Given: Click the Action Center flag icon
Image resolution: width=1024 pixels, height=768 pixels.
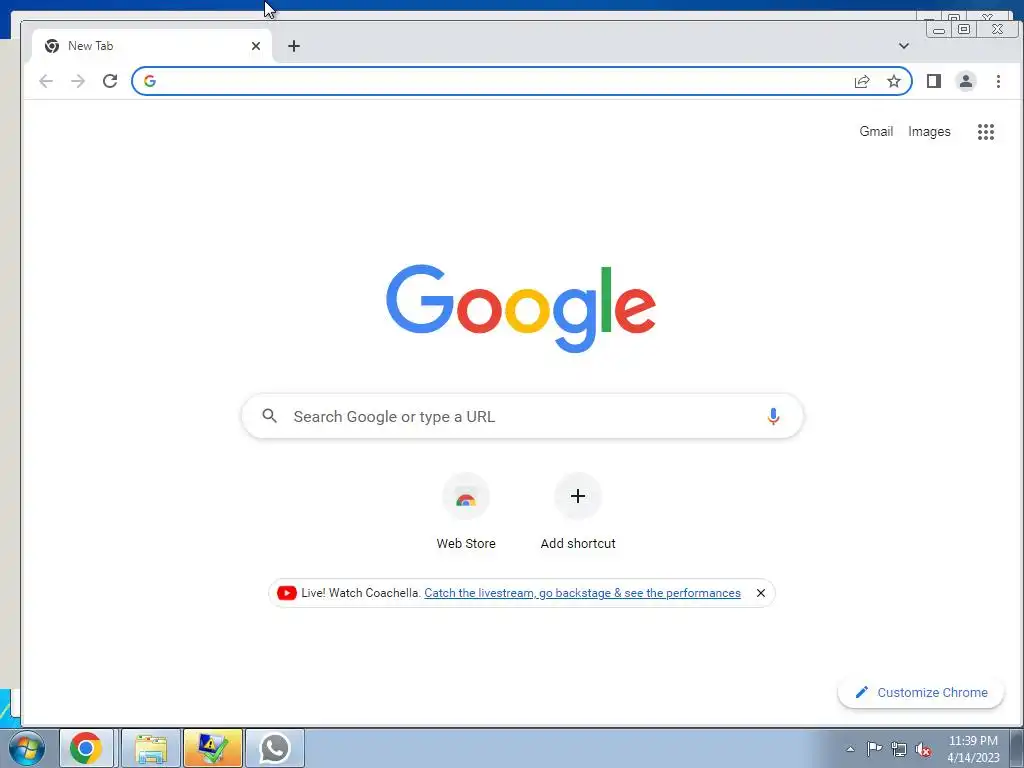Looking at the screenshot, I should (x=874, y=749).
